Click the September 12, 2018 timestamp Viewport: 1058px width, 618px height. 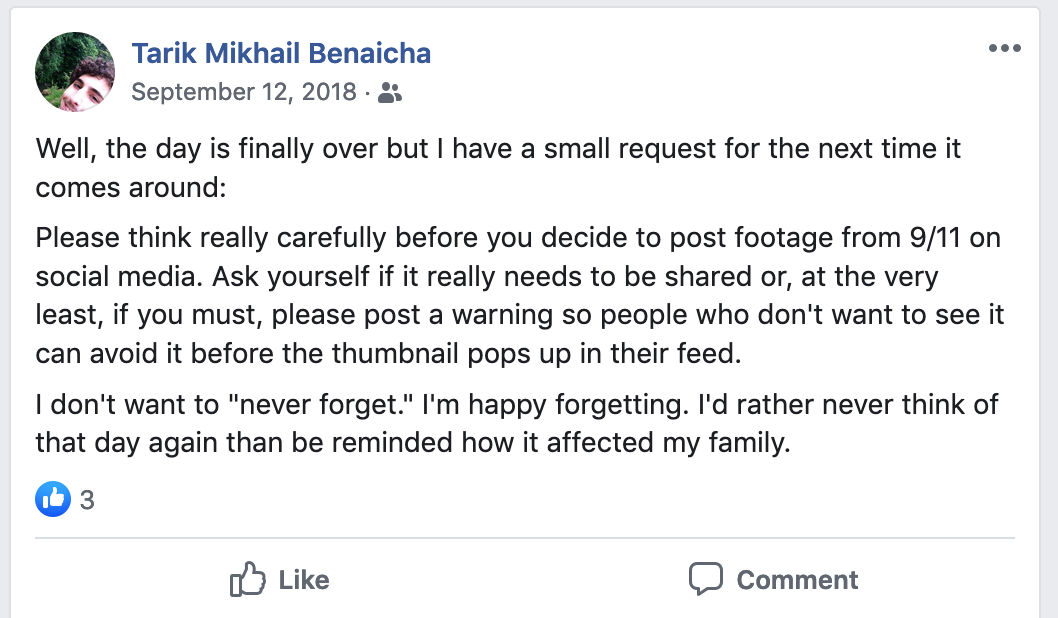tap(244, 93)
